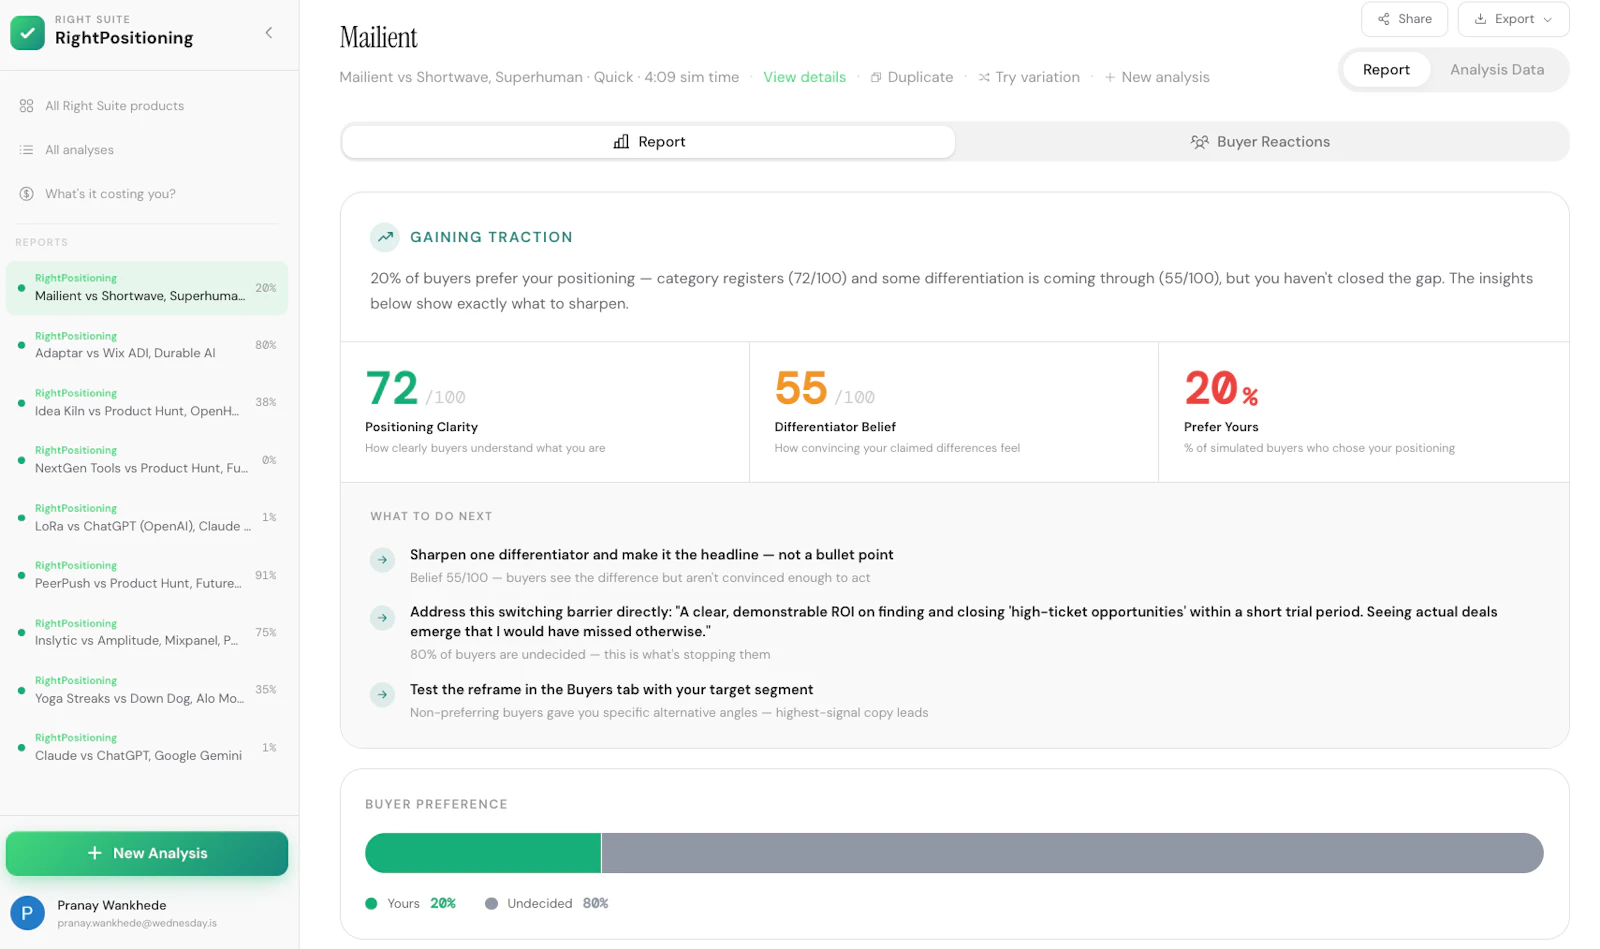This screenshot has height=949, width=1600.
Task: Click the Export download icon
Action: click(x=1480, y=19)
